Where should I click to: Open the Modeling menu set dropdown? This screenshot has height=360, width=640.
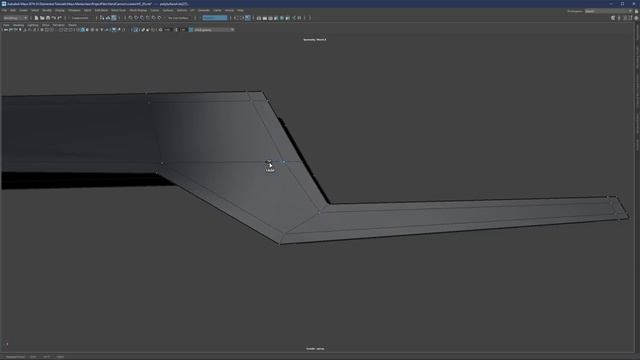coord(15,18)
